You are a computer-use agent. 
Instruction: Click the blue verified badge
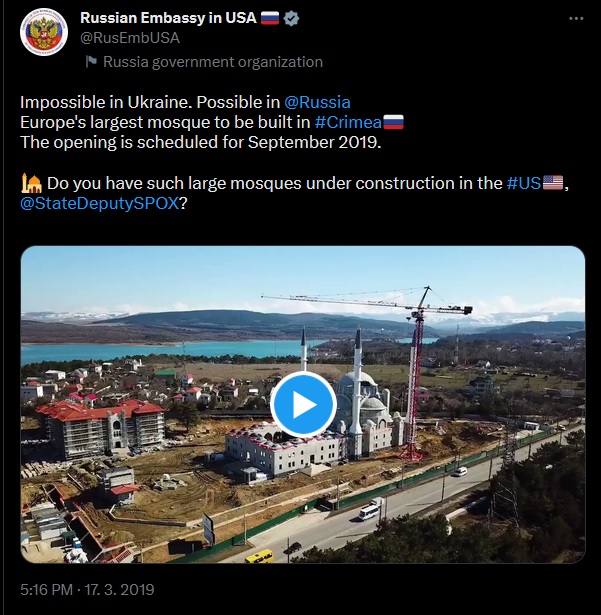pos(291,18)
